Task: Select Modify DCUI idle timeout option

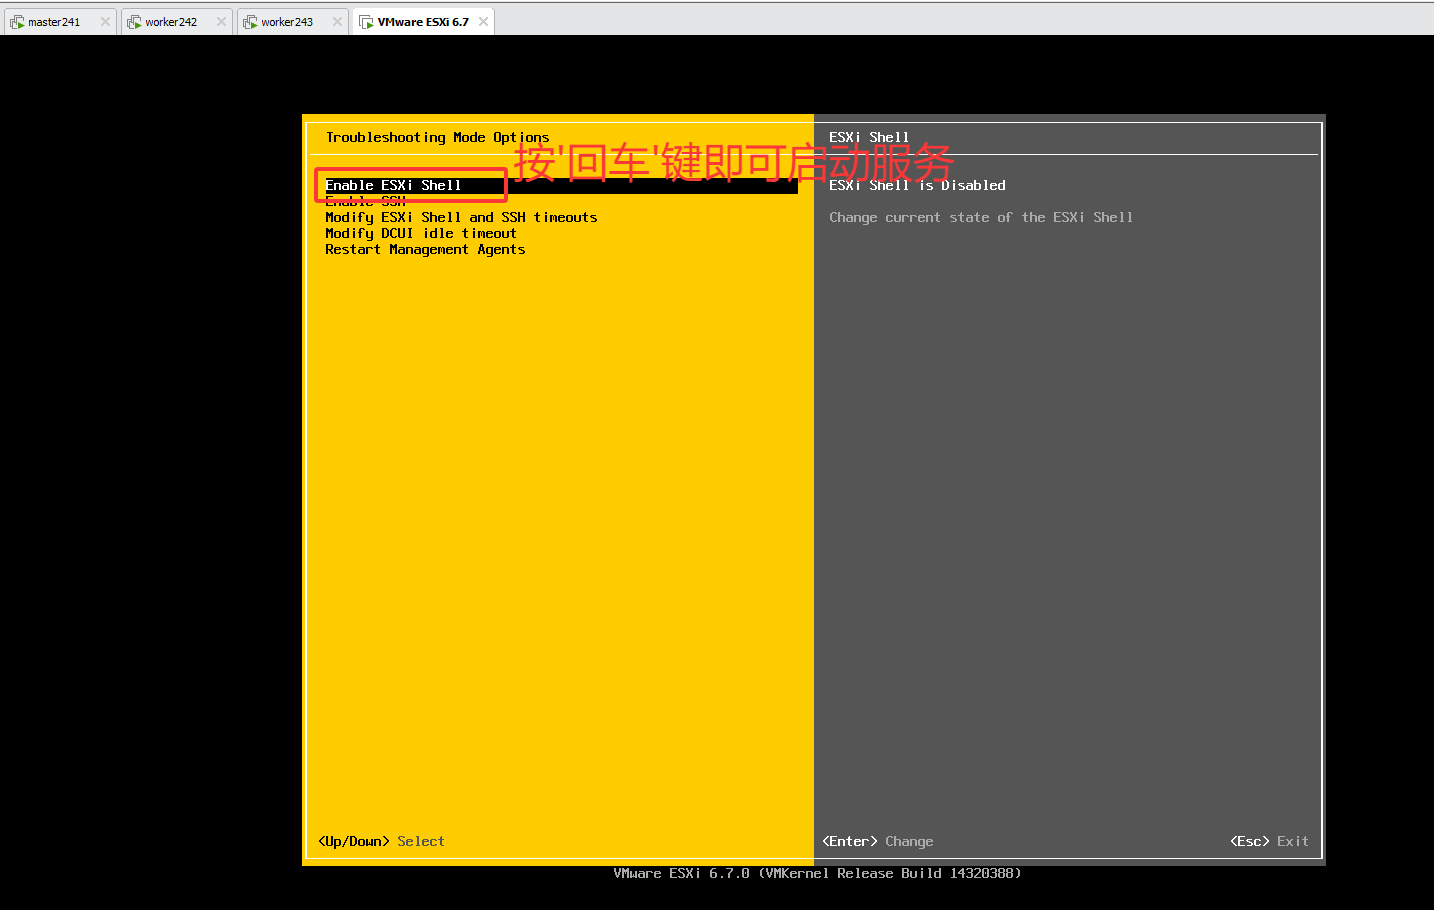Action: tap(421, 233)
